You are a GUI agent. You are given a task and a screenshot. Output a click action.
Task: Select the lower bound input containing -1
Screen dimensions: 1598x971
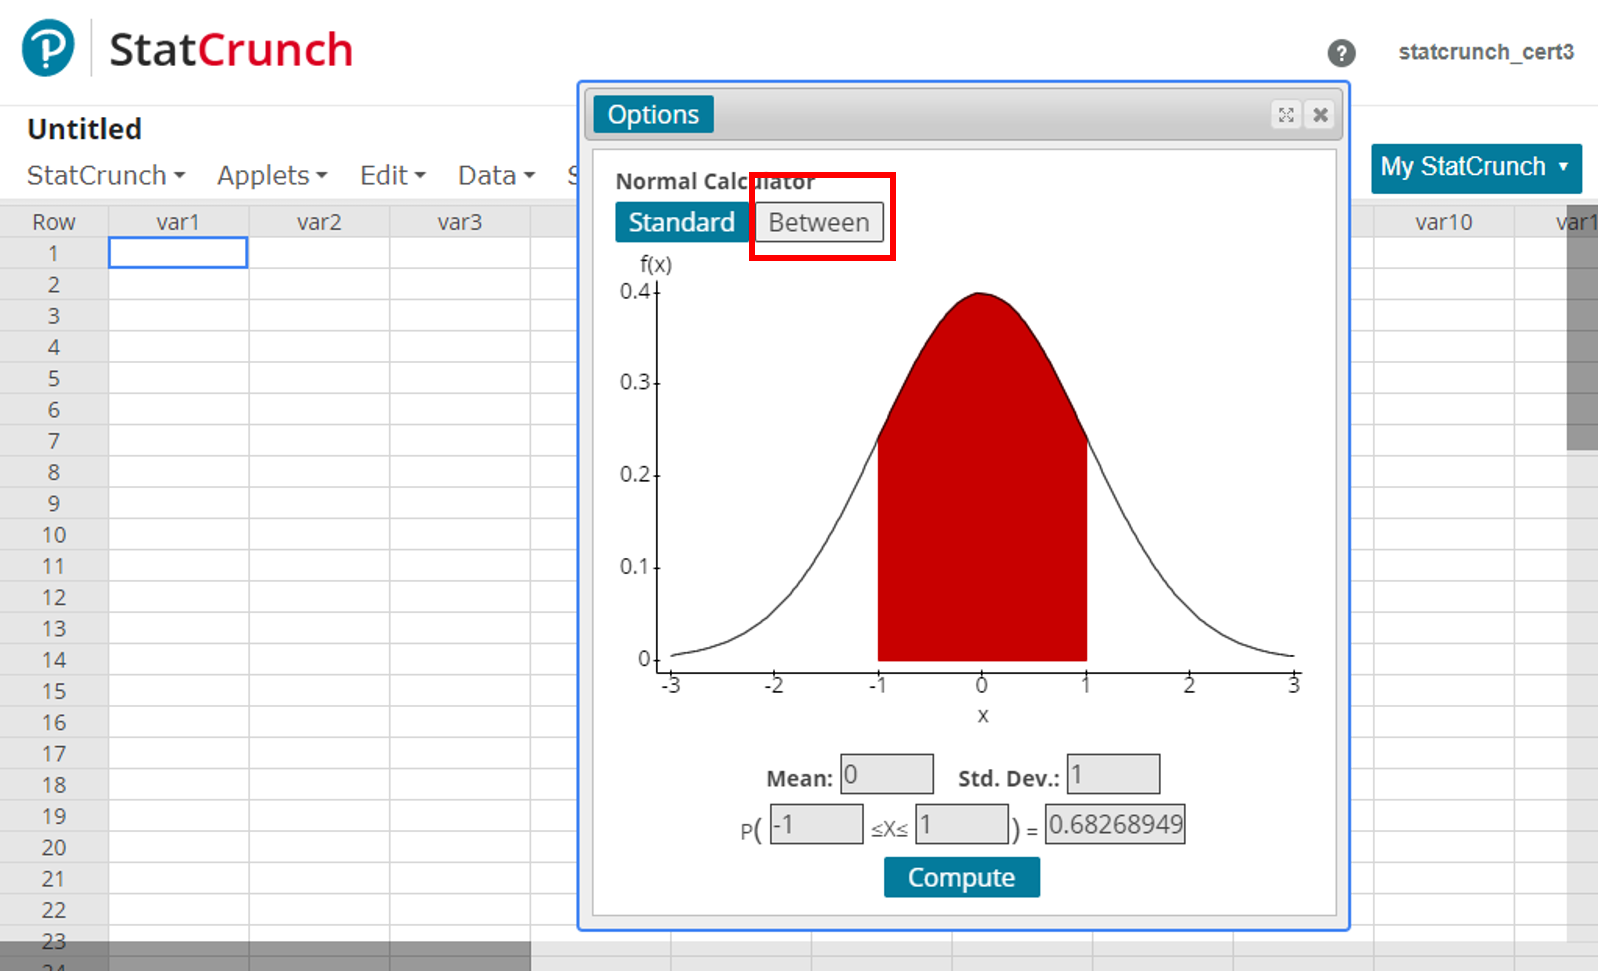(816, 825)
